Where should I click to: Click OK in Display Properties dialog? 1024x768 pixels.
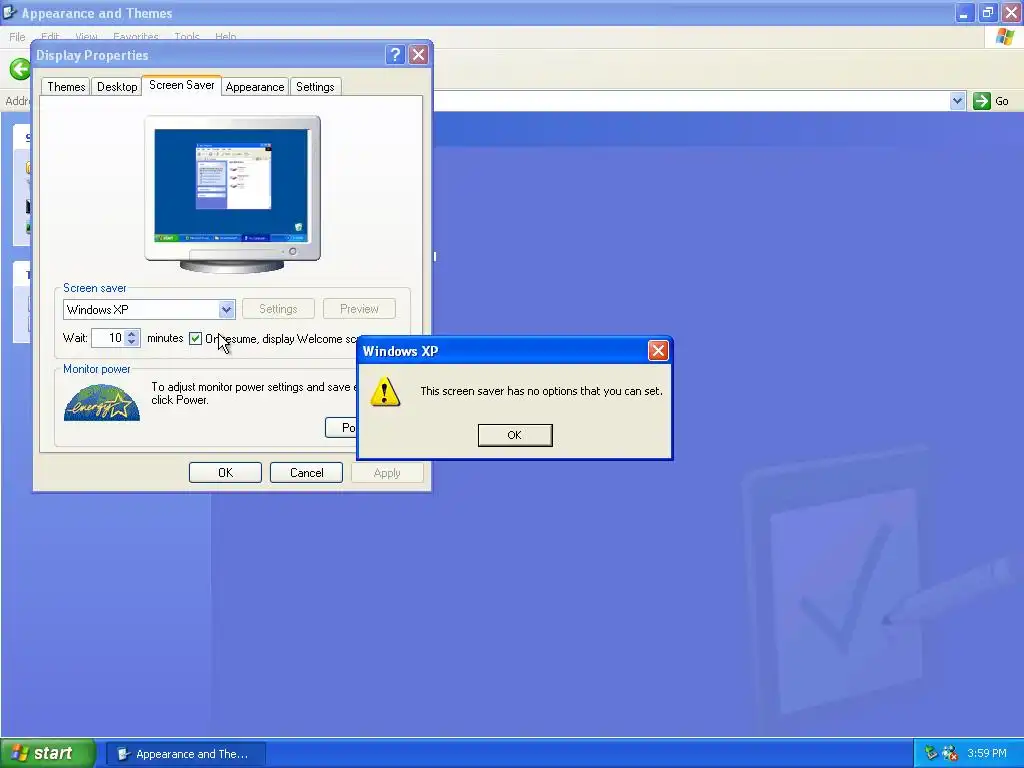click(225, 472)
